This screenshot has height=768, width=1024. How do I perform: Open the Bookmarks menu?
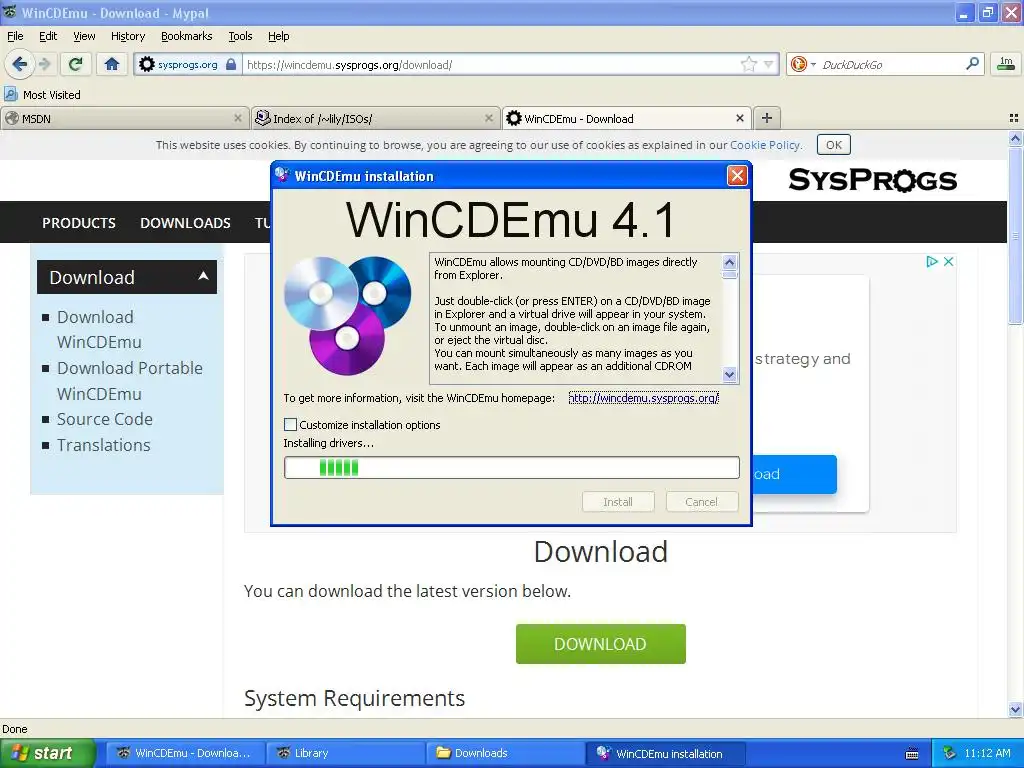point(186,36)
